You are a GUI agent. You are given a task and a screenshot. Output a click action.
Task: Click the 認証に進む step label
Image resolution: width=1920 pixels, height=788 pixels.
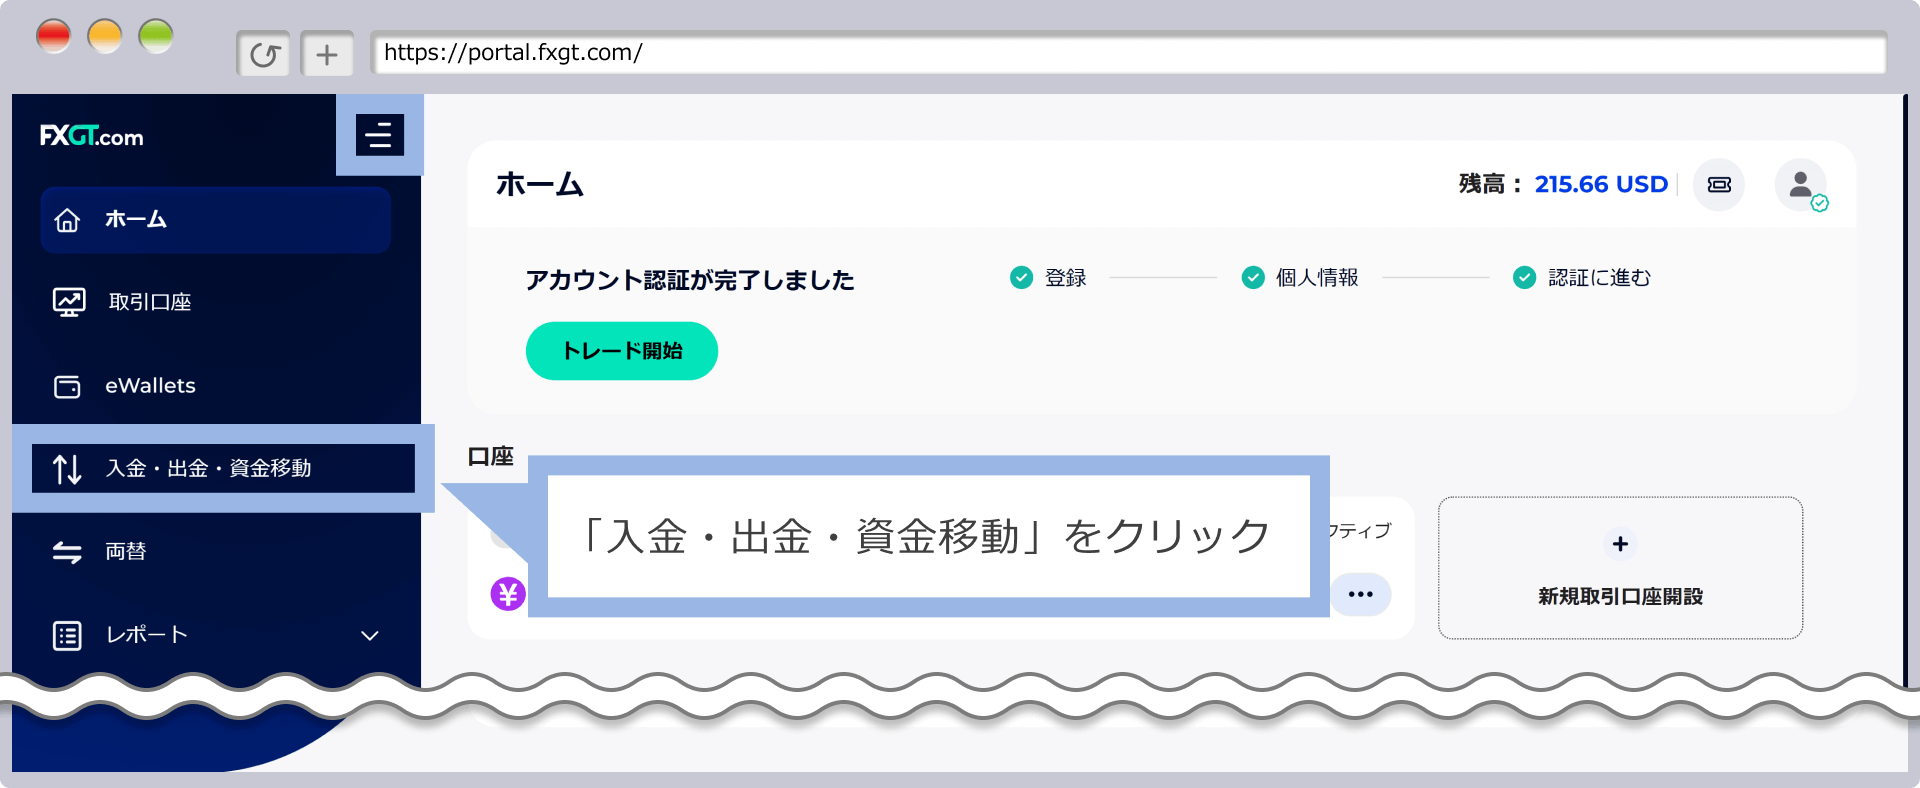click(1599, 278)
